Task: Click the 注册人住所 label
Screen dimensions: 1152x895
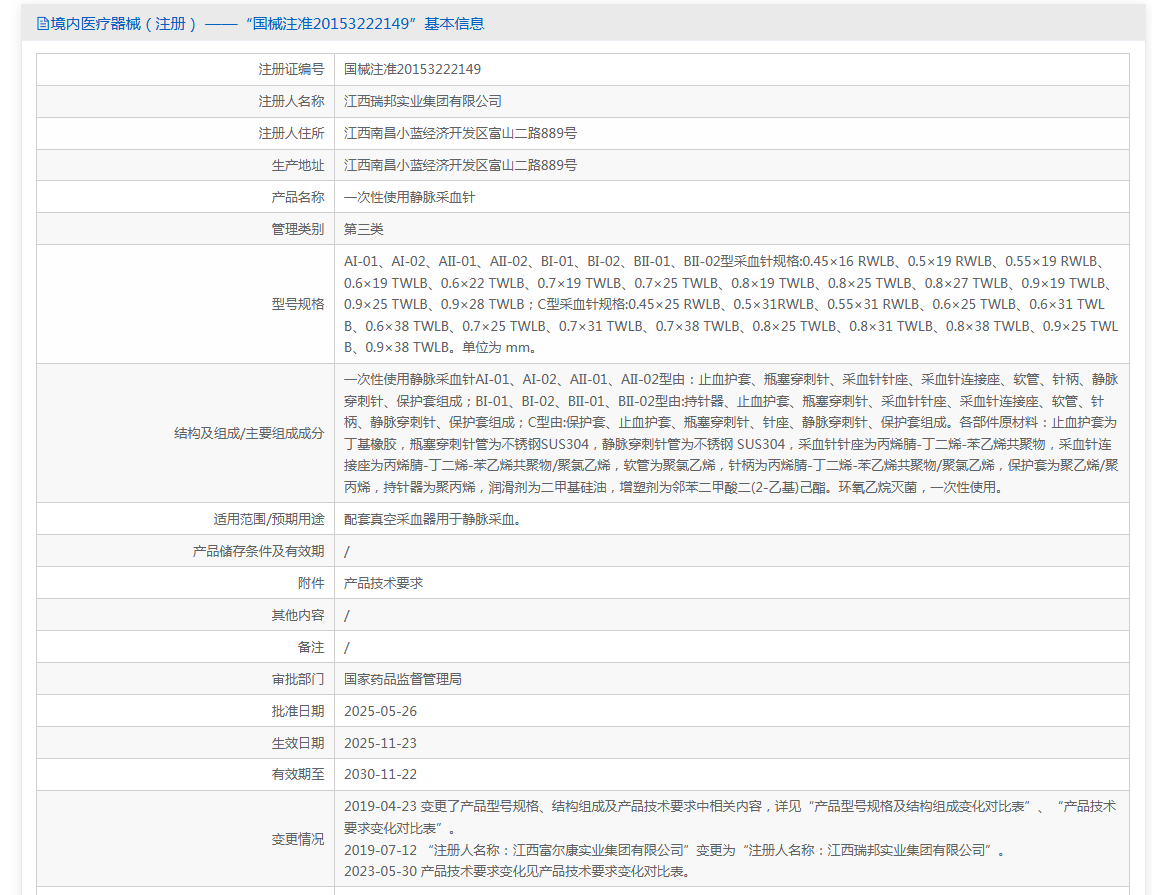Action: [x=291, y=133]
